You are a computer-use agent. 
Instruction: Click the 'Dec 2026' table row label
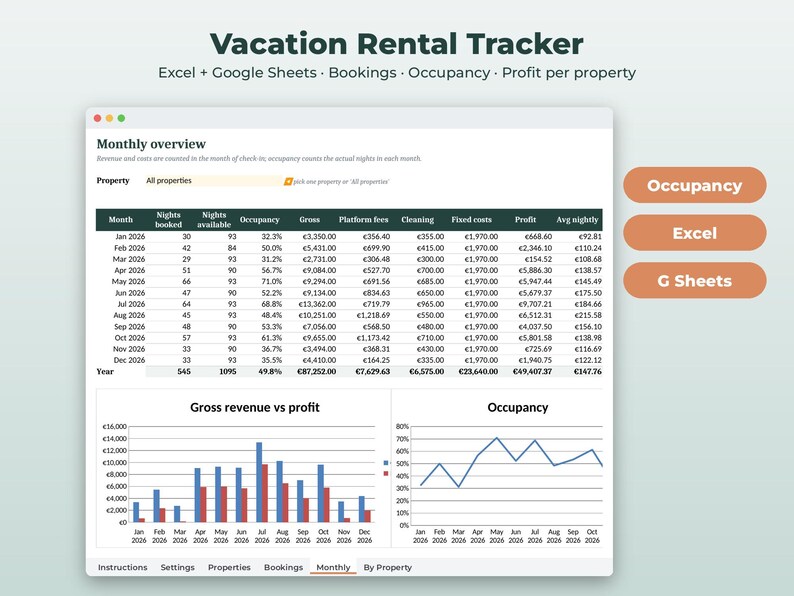point(129,361)
